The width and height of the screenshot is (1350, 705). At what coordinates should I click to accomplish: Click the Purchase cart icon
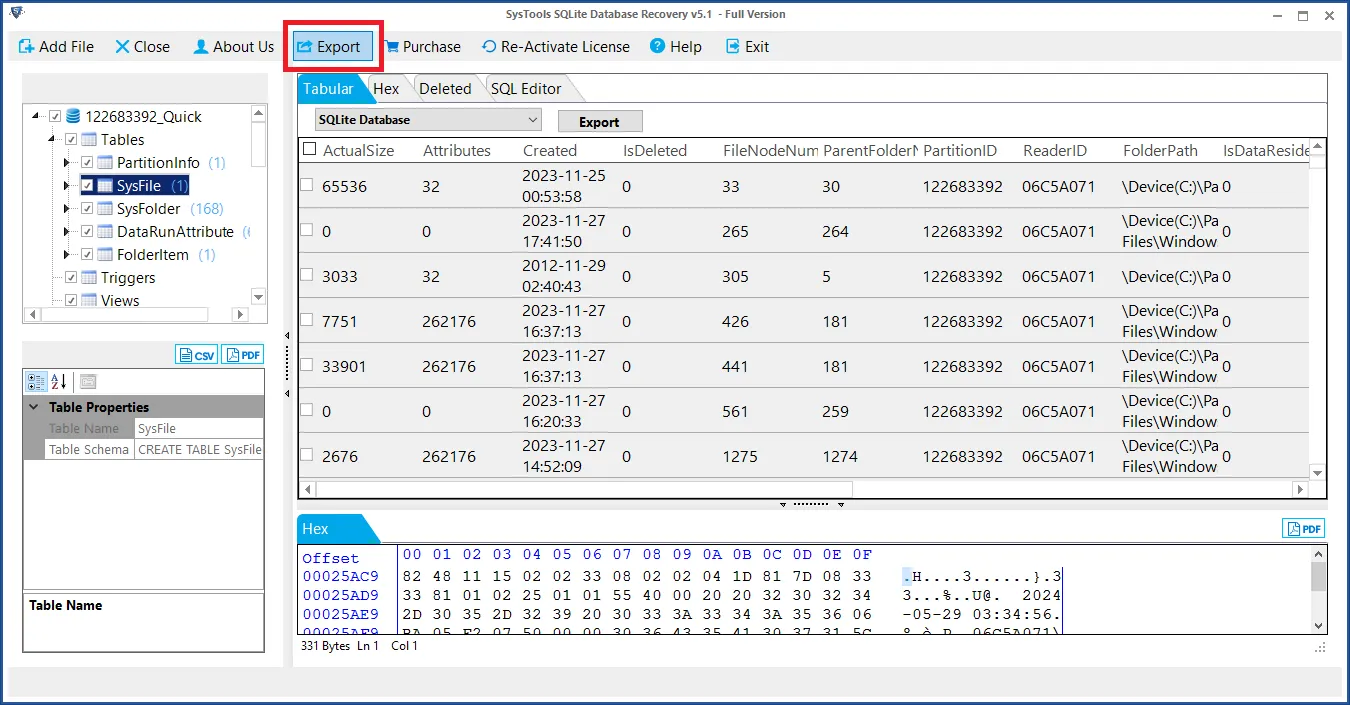point(392,47)
